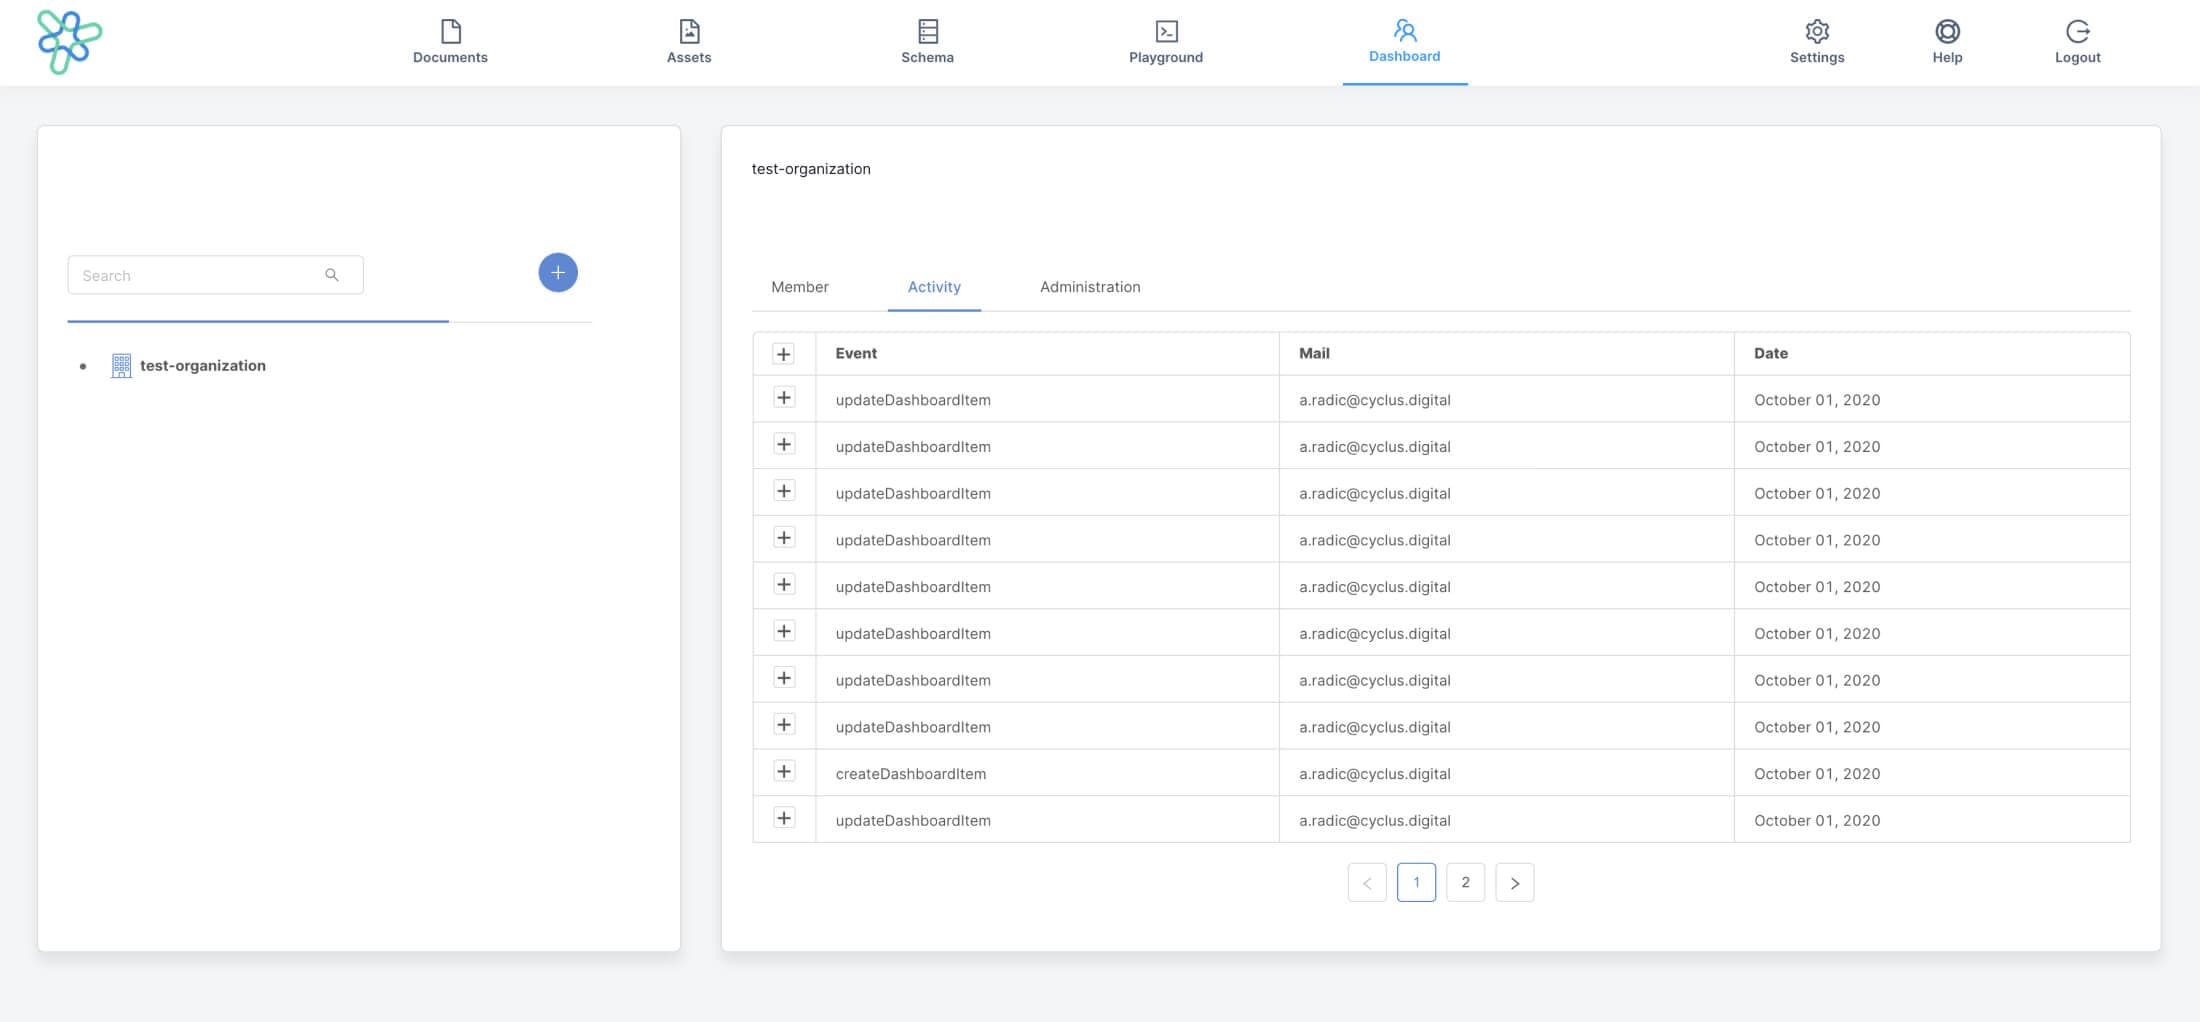Switch to the Member tab
The height and width of the screenshot is (1022, 2200).
tap(799, 287)
